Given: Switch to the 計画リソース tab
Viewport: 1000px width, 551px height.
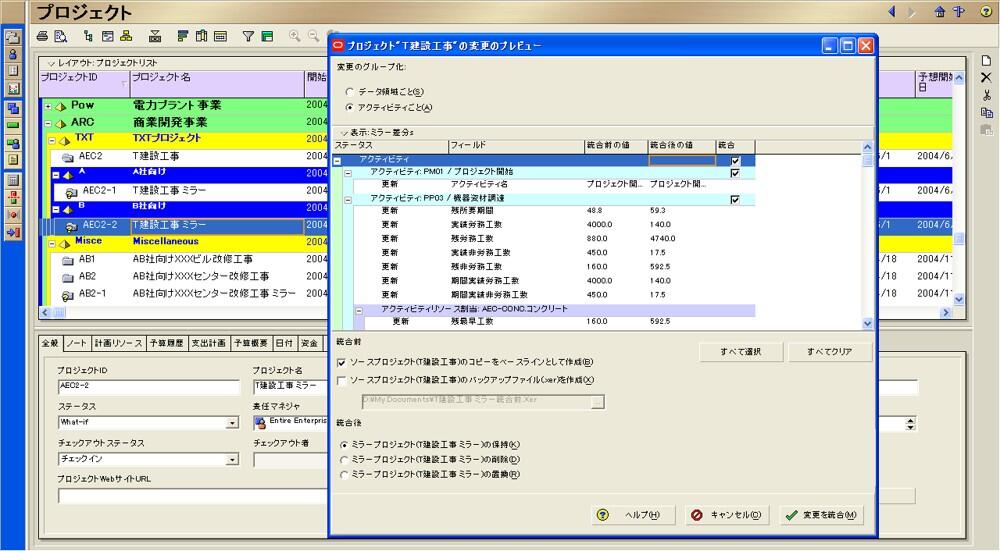Looking at the screenshot, I should point(118,343).
